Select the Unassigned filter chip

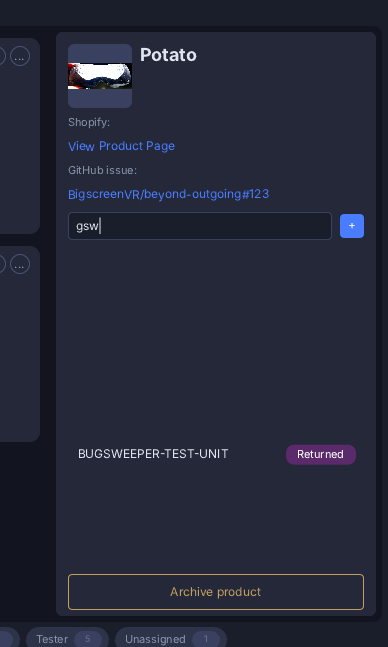click(171, 639)
